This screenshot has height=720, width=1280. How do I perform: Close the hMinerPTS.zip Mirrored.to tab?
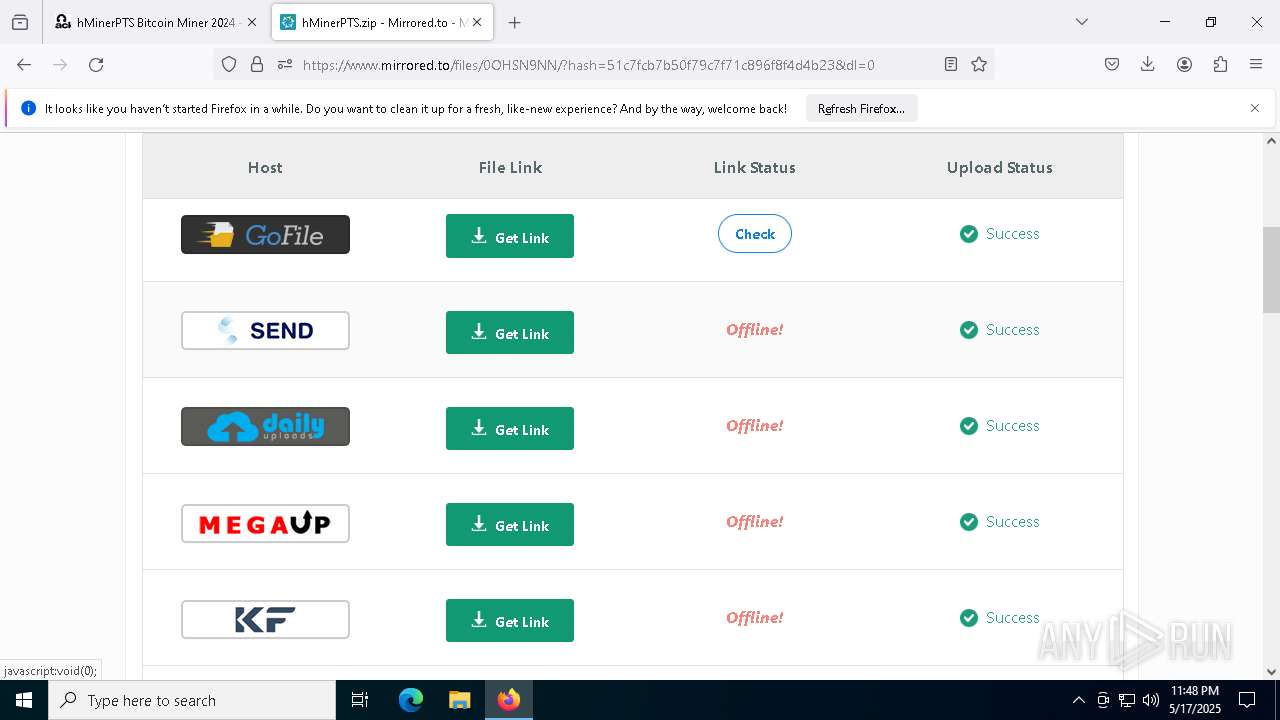click(477, 22)
